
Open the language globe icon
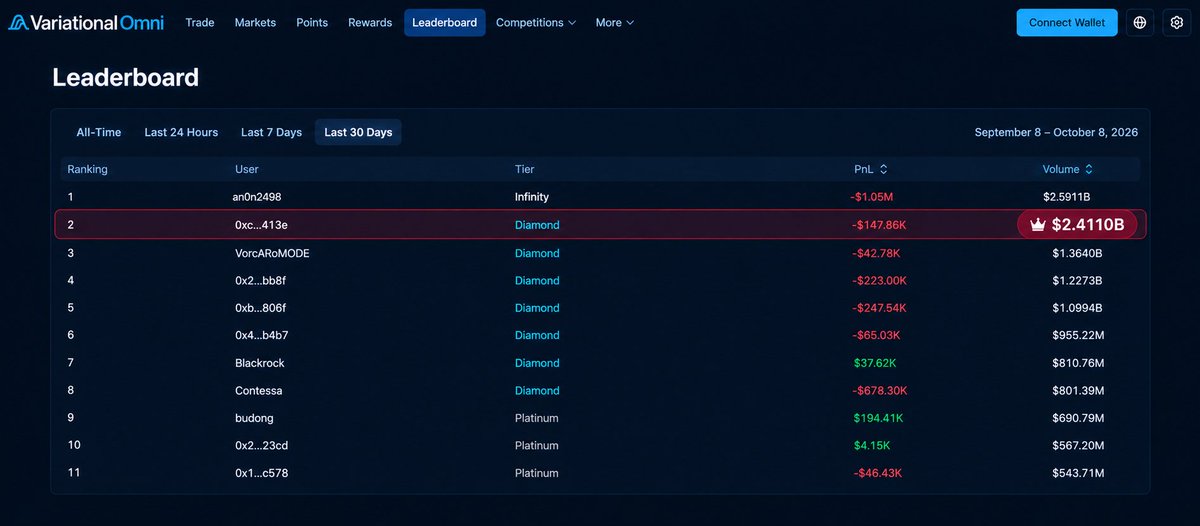1140,22
